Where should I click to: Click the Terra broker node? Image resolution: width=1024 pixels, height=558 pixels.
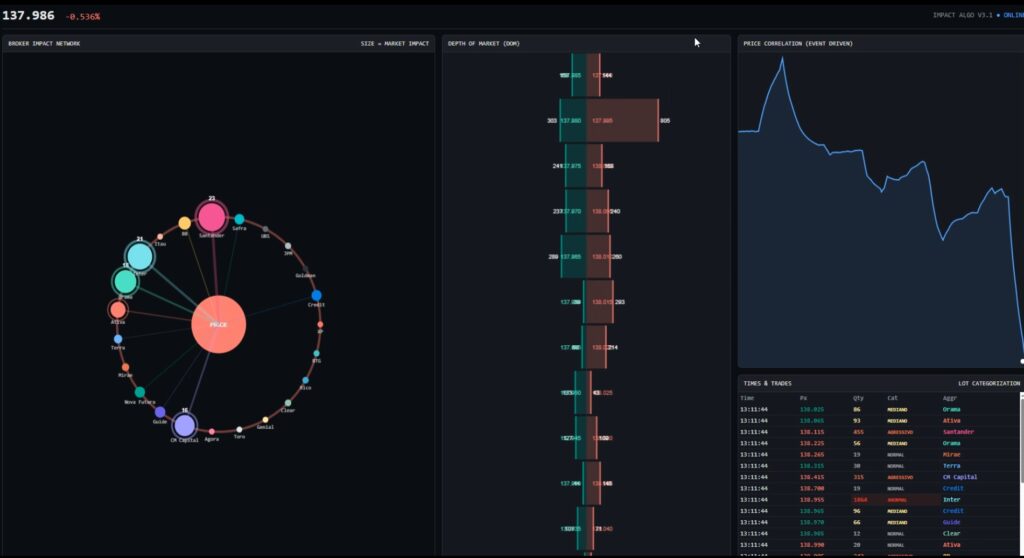click(118, 339)
